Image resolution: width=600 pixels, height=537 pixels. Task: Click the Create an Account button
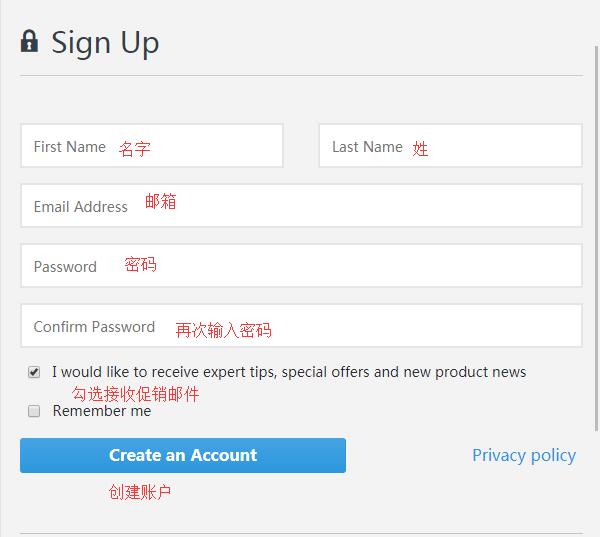click(x=183, y=455)
